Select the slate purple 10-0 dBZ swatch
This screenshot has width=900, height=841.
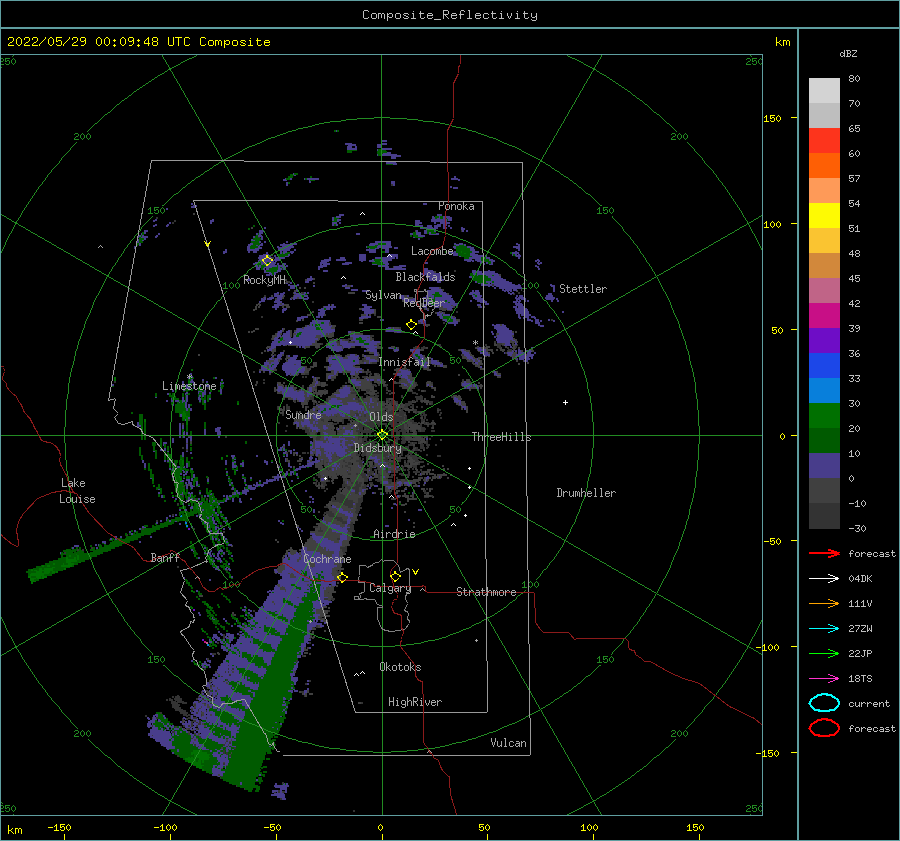[824, 466]
